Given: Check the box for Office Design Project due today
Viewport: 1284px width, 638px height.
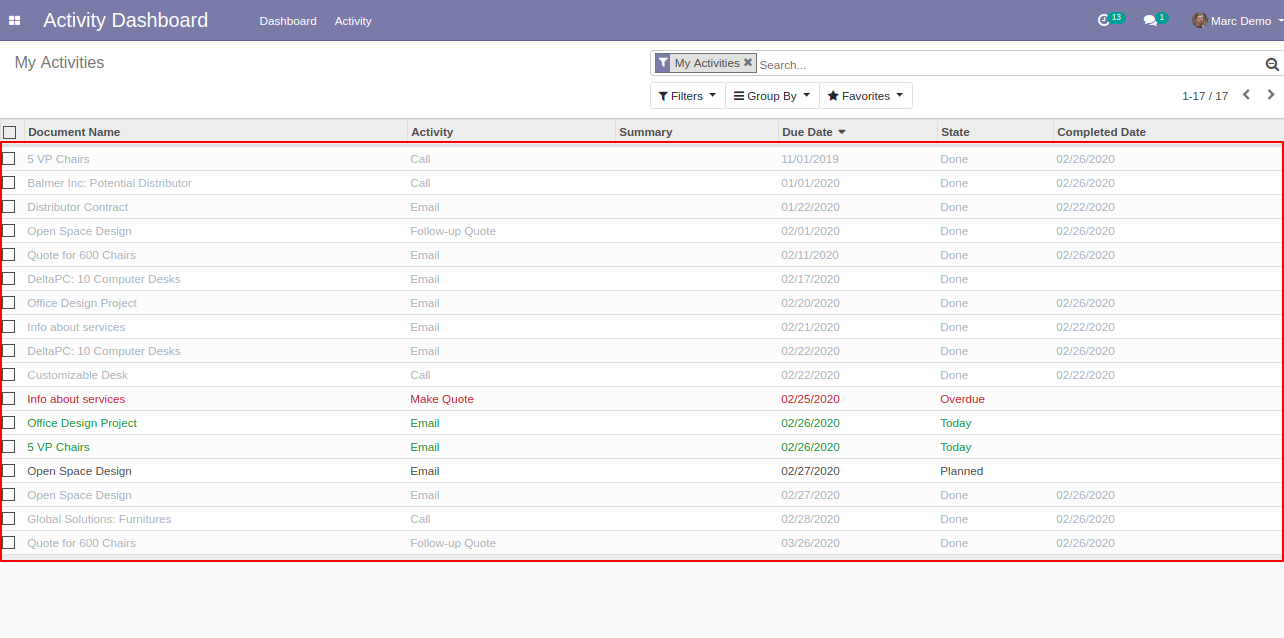Looking at the screenshot, I should tap(8, 422).
